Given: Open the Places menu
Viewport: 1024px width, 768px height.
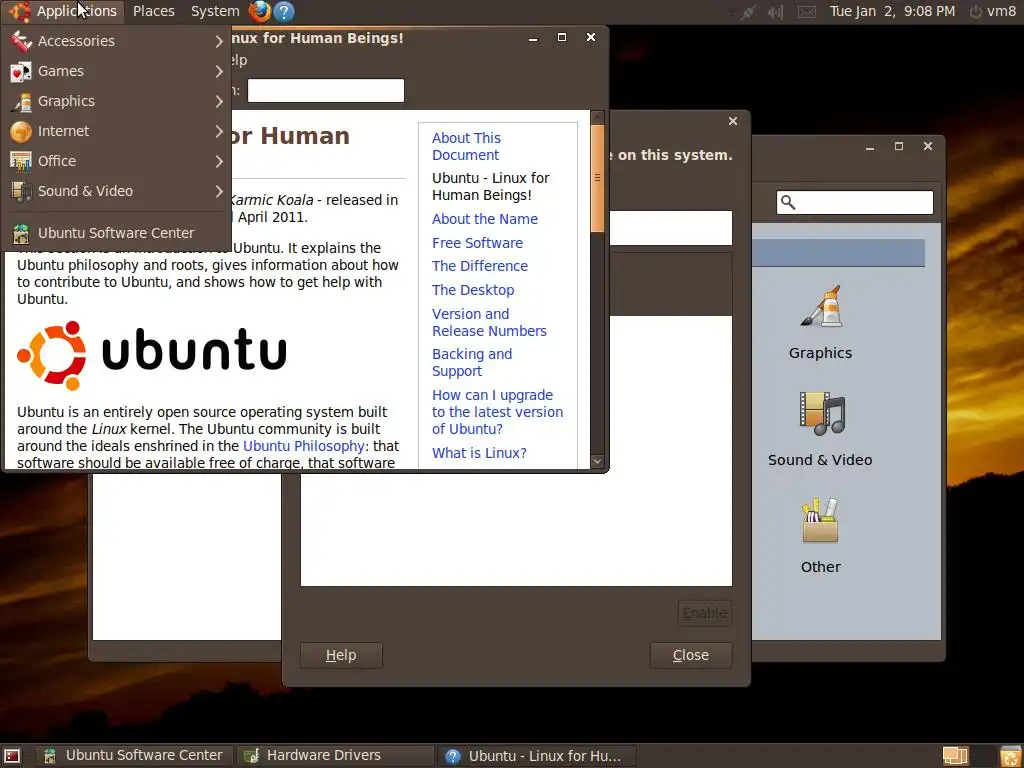Looking at the screenshot, I should (153, 11).
